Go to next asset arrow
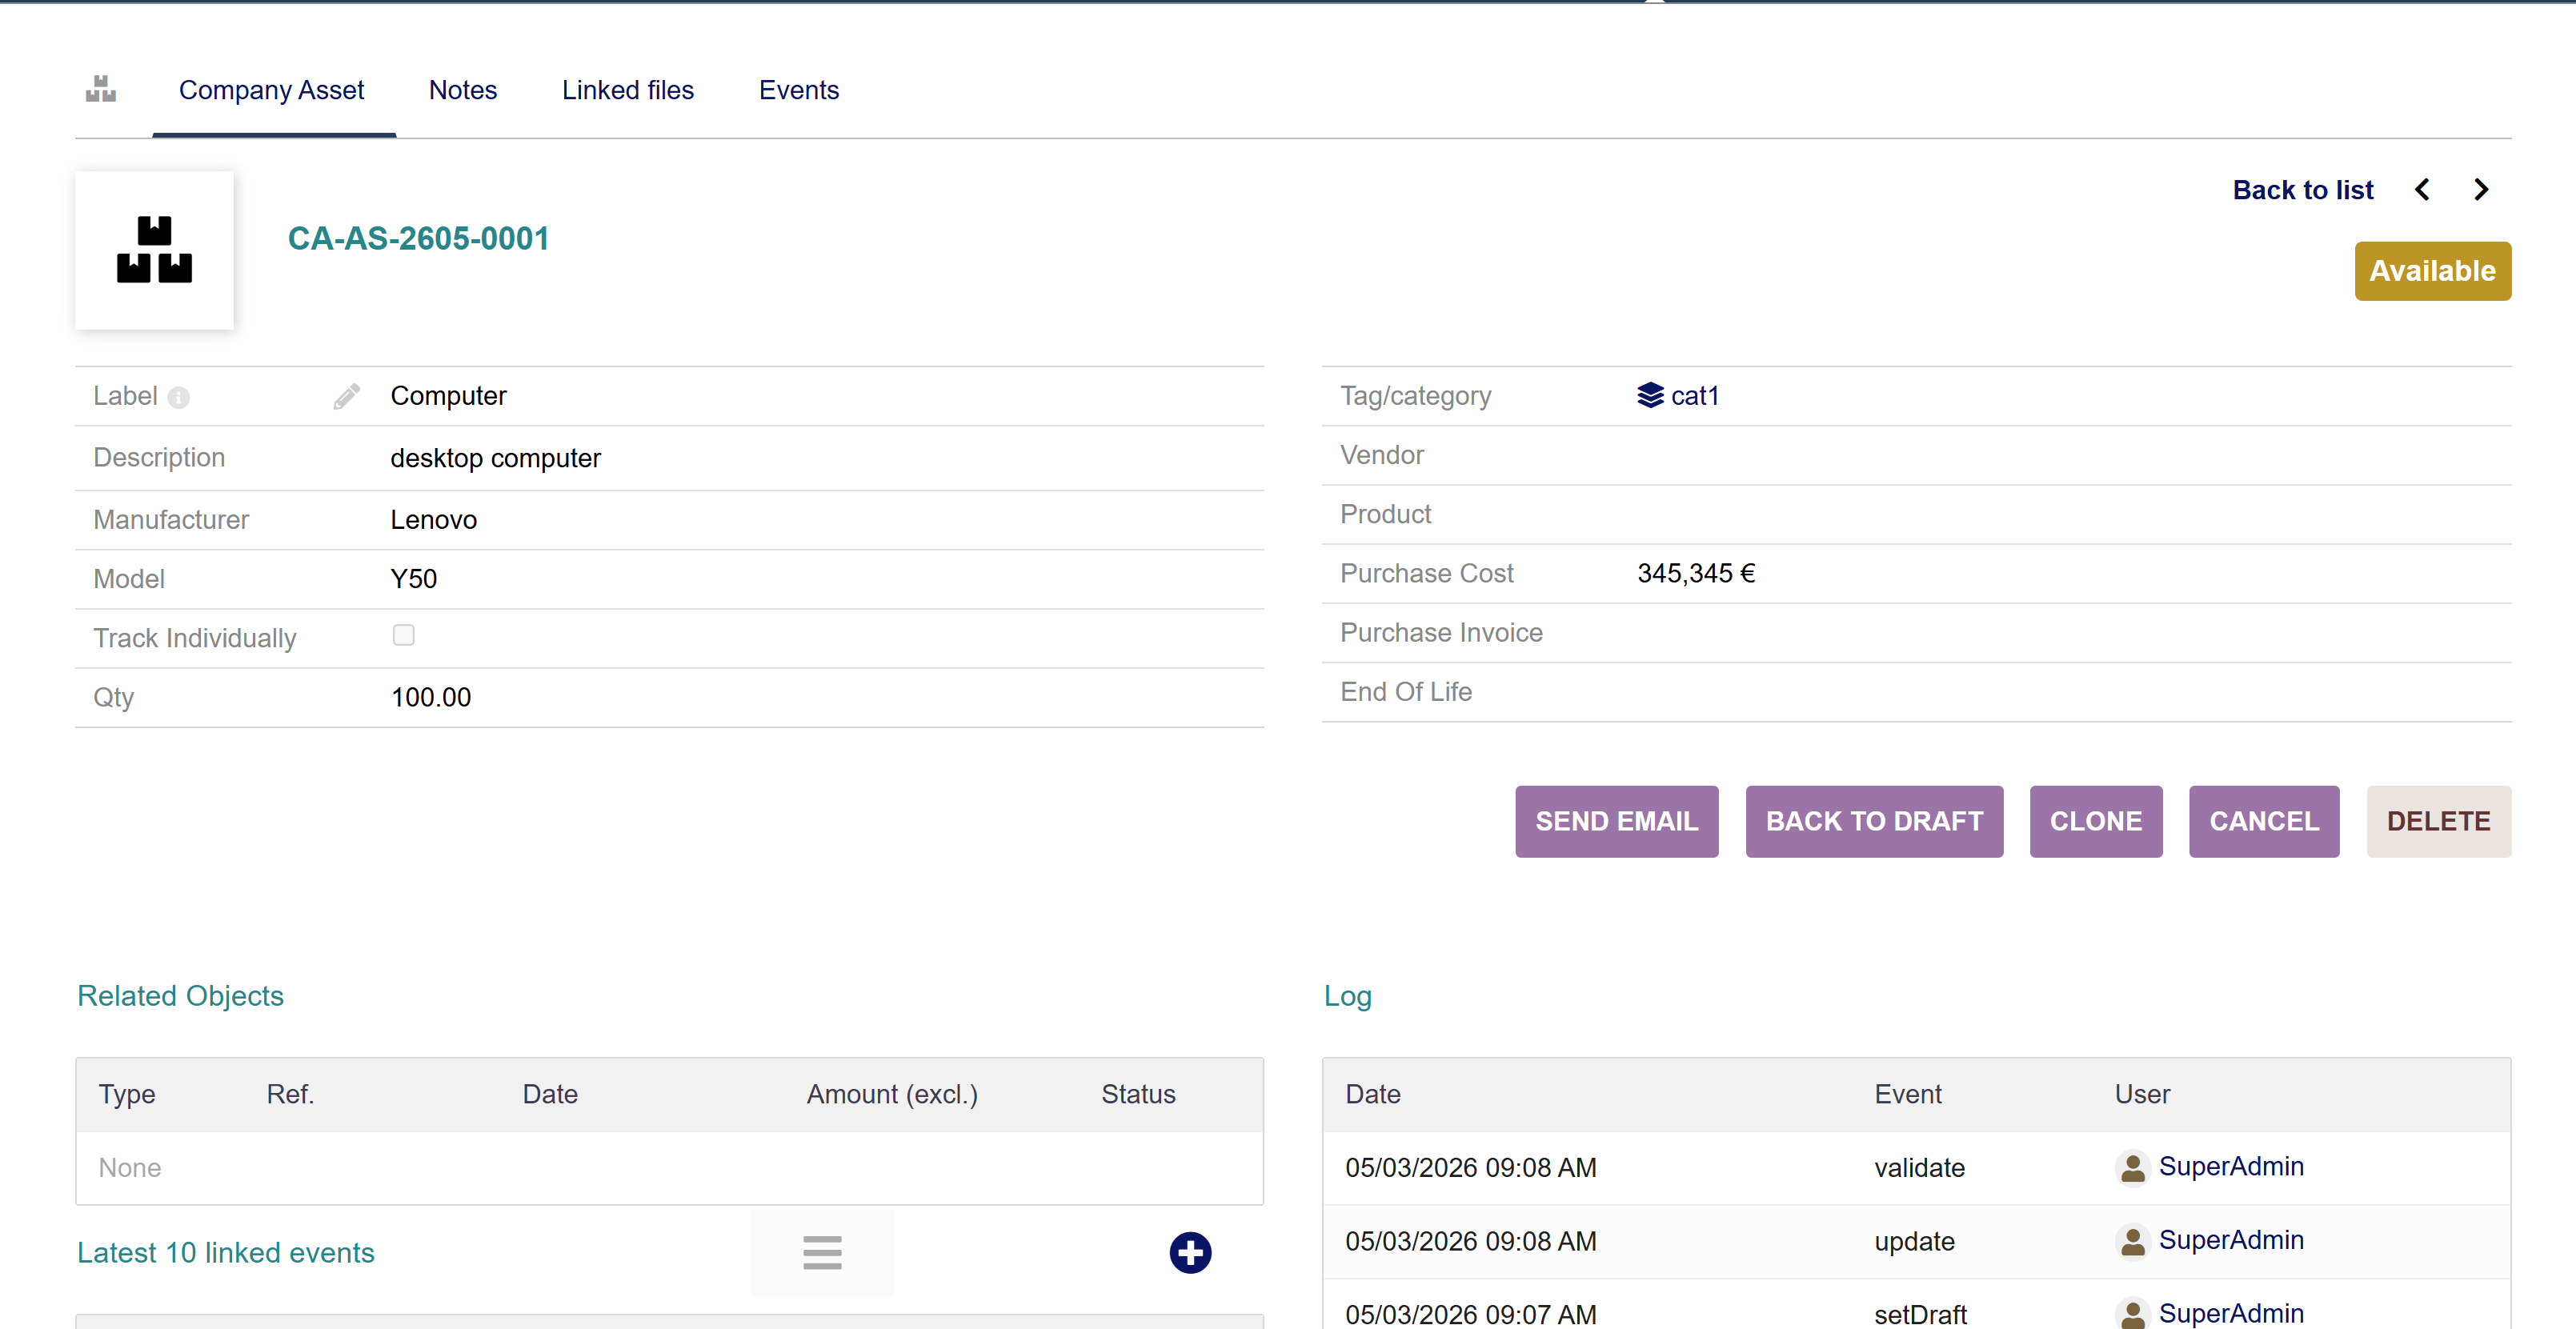 click(2481, 190)
